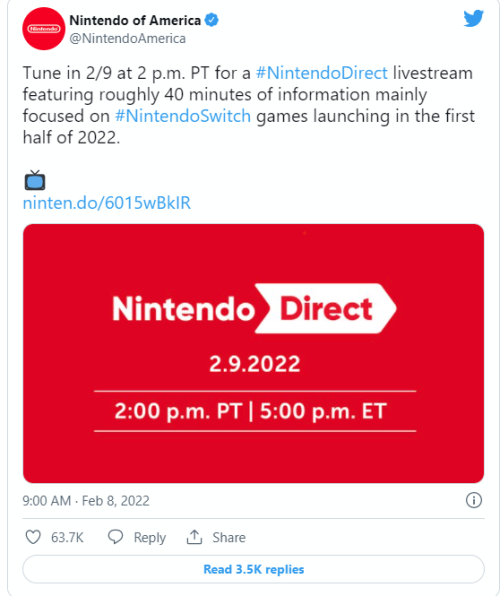Click the blue verified badge

pos(212,20)
